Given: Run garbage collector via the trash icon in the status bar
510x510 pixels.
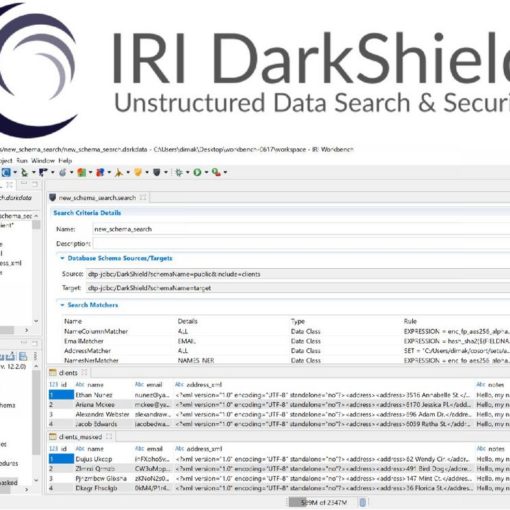Looking at the screenshot, I should pyautogui.click(x=363, y=502).
